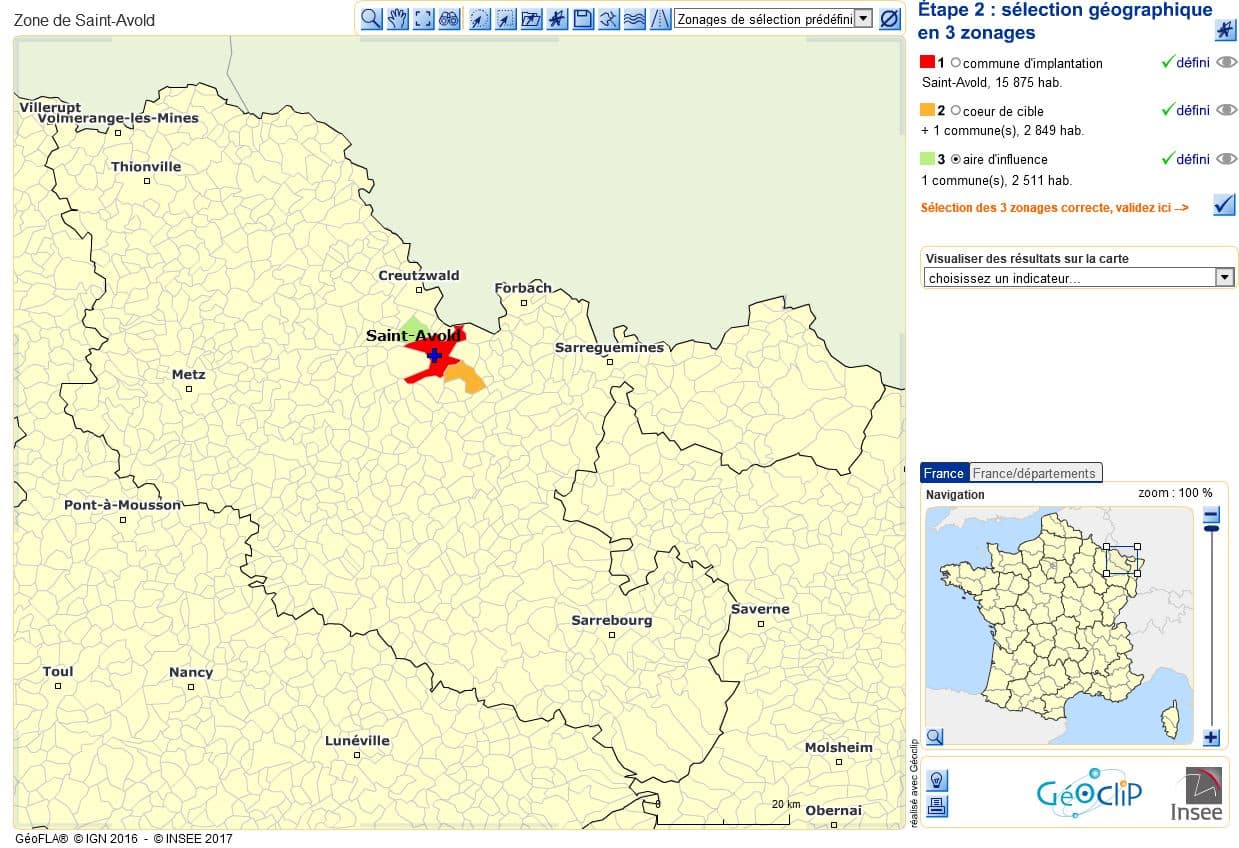Select the commune d'implantation radio button
1239x848 pixels.
point(956,63)
